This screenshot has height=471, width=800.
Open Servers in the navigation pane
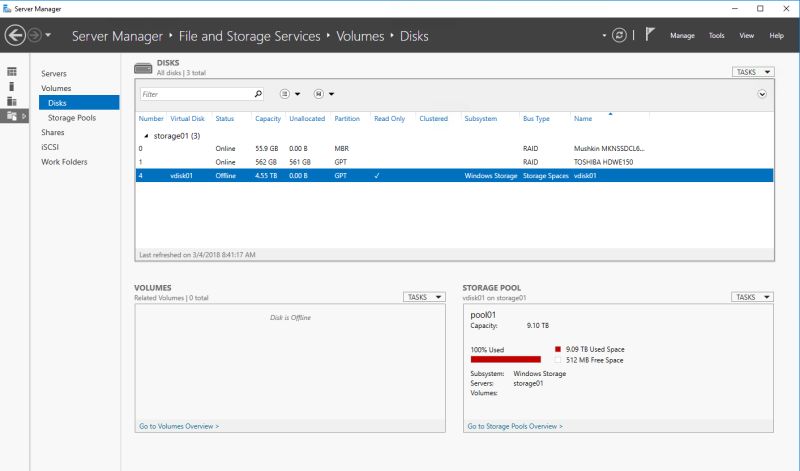click(x=54, y=73)
